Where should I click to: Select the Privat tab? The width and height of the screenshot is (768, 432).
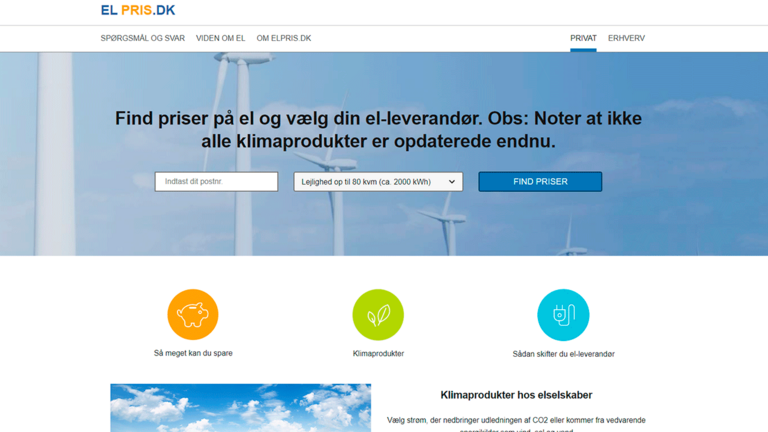[583, 38]
